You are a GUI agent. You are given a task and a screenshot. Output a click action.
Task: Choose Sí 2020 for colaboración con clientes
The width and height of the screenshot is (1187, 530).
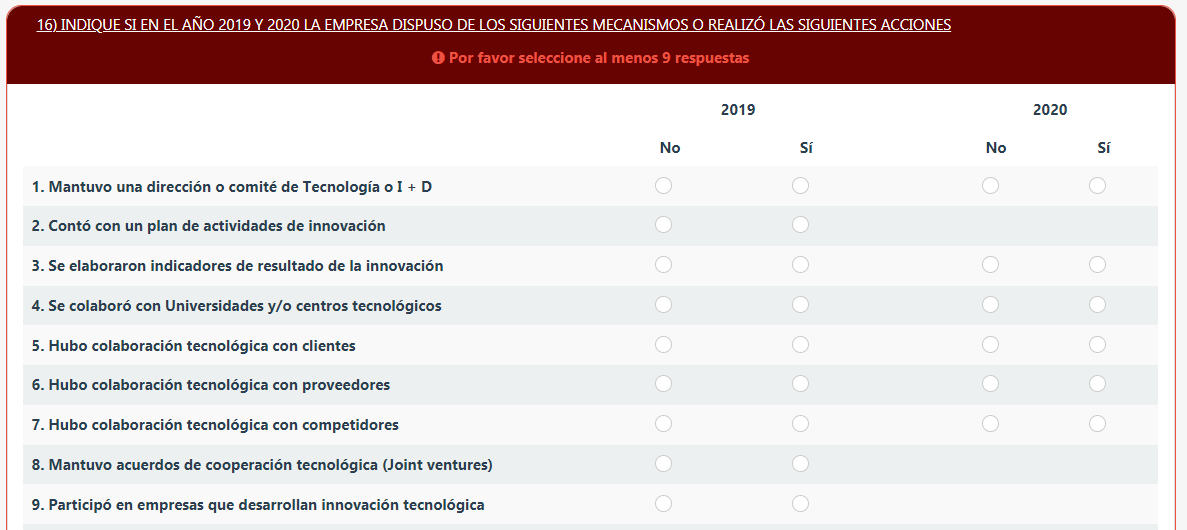[x=1097, y=344]
